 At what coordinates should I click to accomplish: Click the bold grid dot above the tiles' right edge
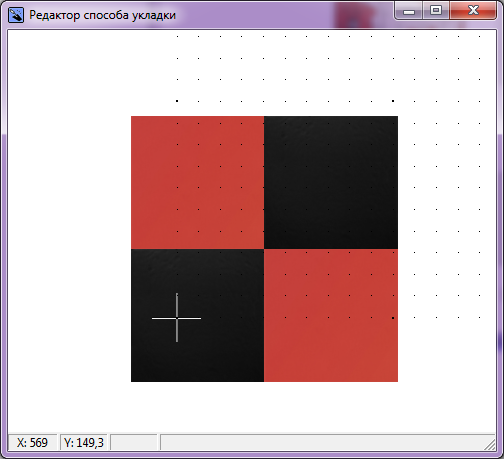coord(393,101)
